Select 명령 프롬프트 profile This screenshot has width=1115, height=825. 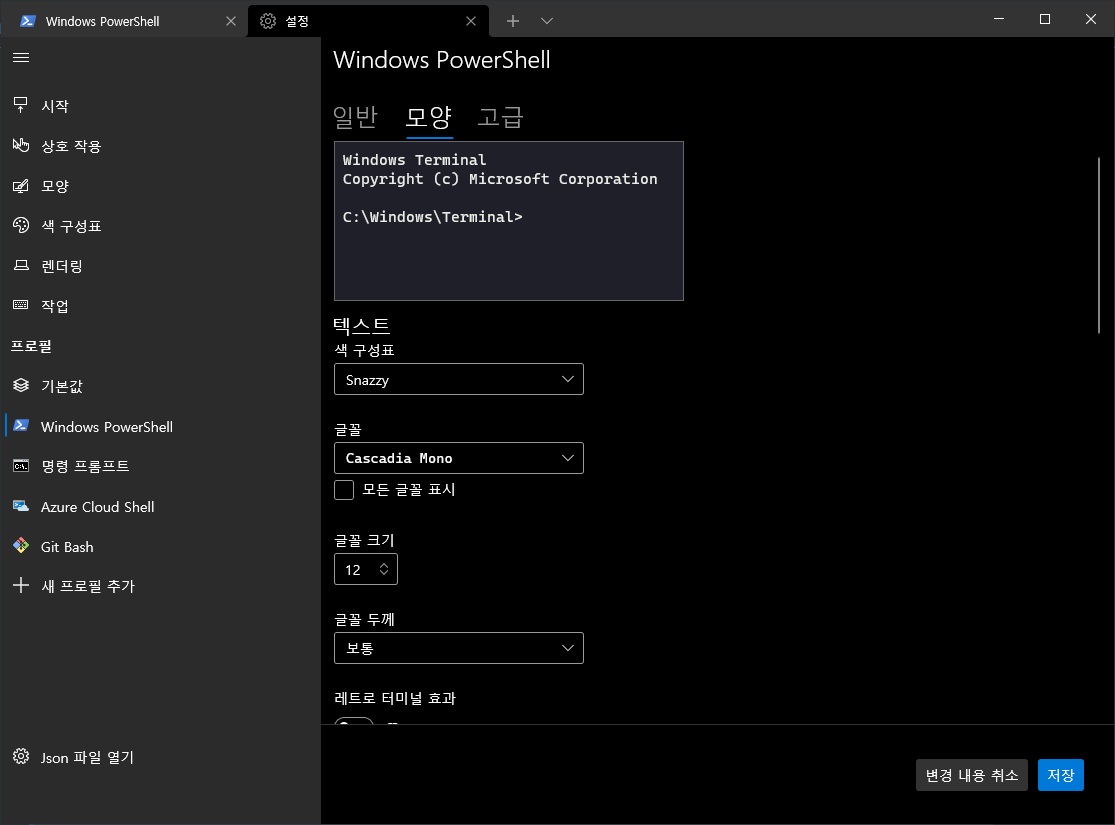tap(160, 466)
